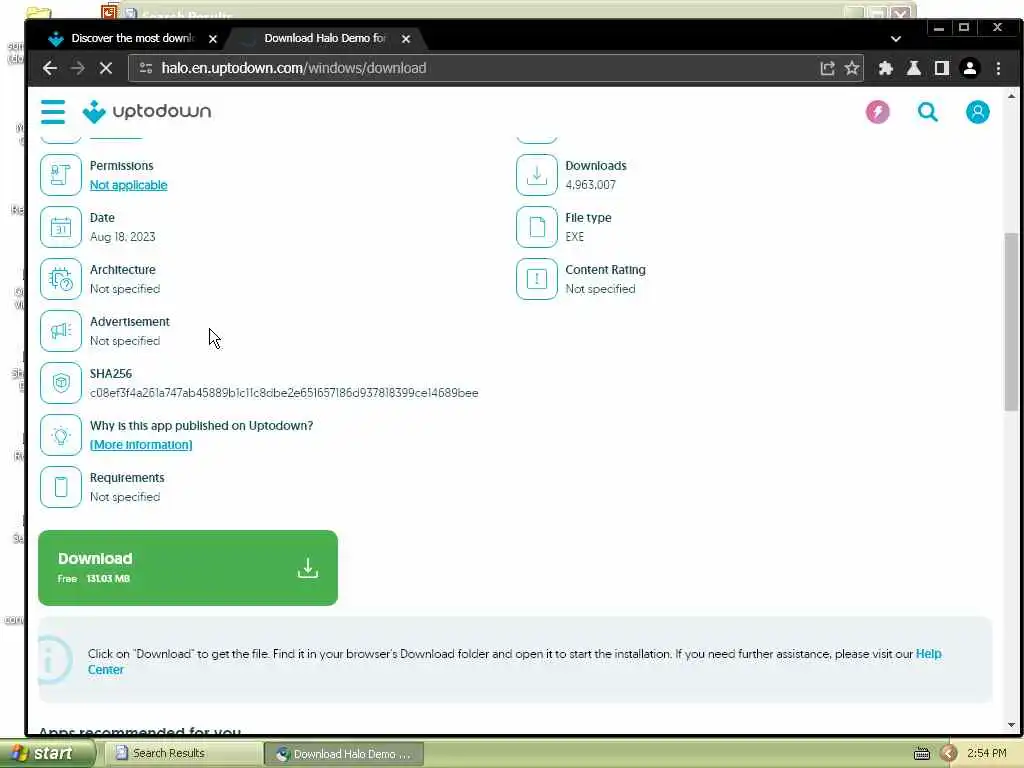Image resolution: width=1024 pixels, height=768 pixels.
Task: Stop page loading with the X button
Action: click(x=106, y=68)
